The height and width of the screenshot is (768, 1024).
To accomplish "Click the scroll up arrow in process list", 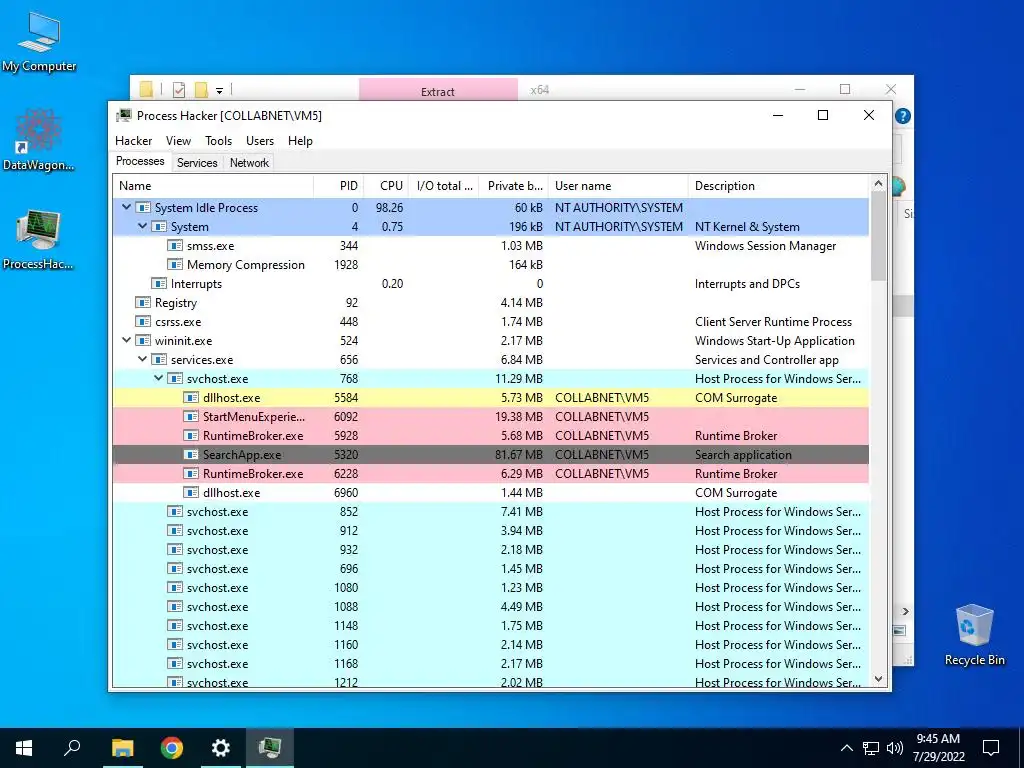I will pyautogui.click(x=878, y=184).
